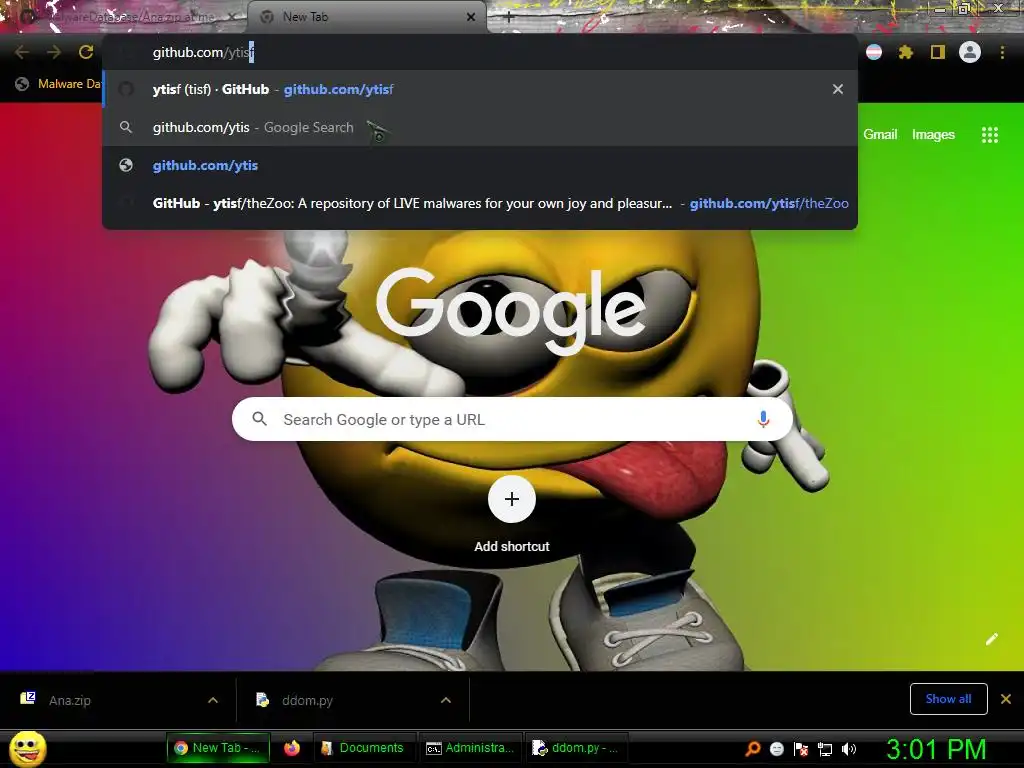Click the plus Add shortcut circle
Image resolution: width=1024 pixels, height=768 pixels.
tap(512, 499)
